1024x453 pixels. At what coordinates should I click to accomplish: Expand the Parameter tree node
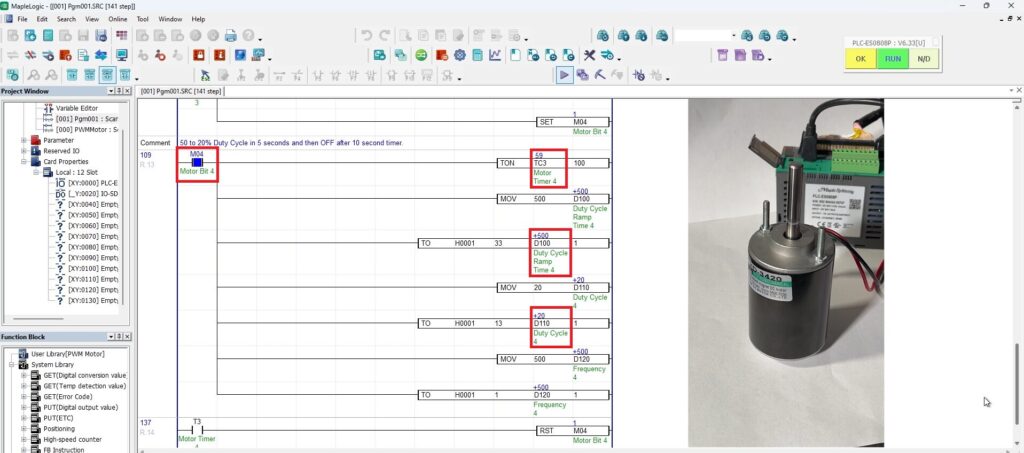tap(24, 140)
